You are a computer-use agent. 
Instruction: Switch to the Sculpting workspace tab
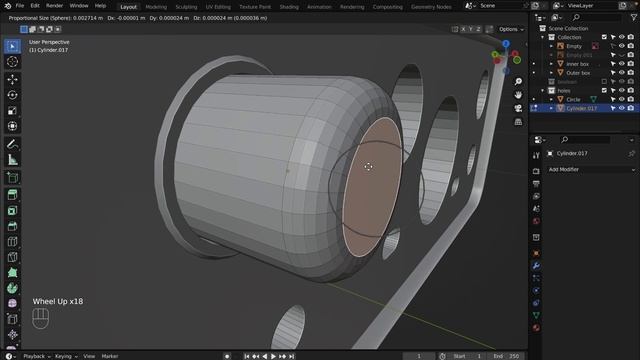tap(186, 7)
